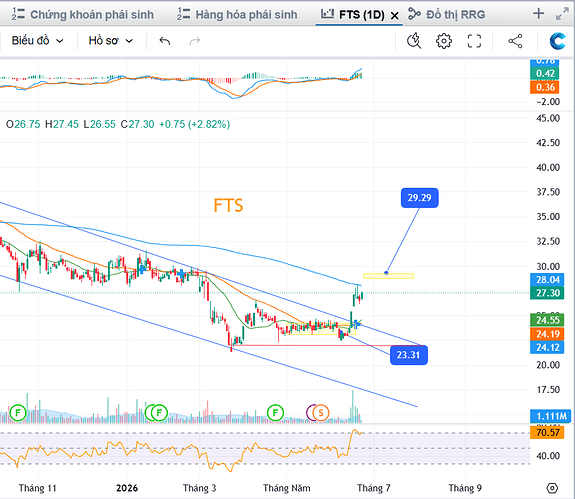Switch to Chứng khoán phái sinh tab
575x499 pixels.
point(83,14)
